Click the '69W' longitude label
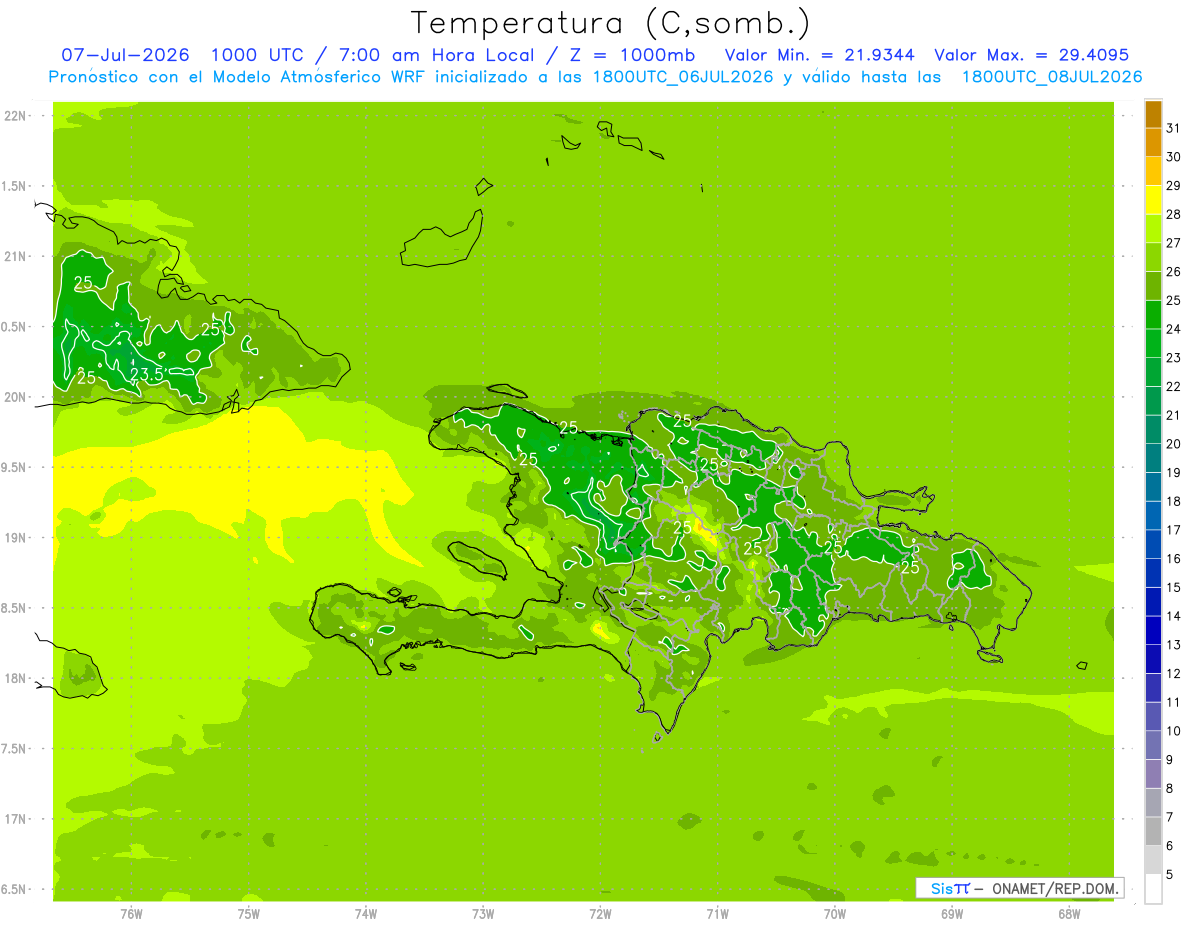Image resolution: width=1200 pixels, height=927 pixels. click(x=952, y=914)
